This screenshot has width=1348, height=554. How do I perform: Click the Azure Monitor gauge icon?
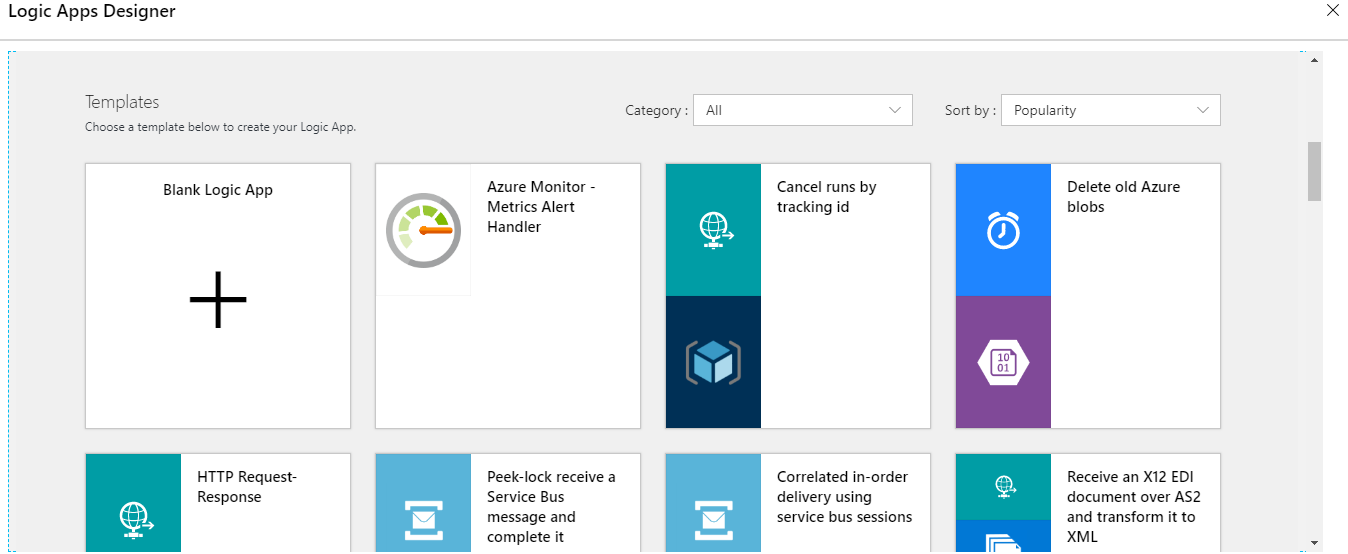pos(423,231)
